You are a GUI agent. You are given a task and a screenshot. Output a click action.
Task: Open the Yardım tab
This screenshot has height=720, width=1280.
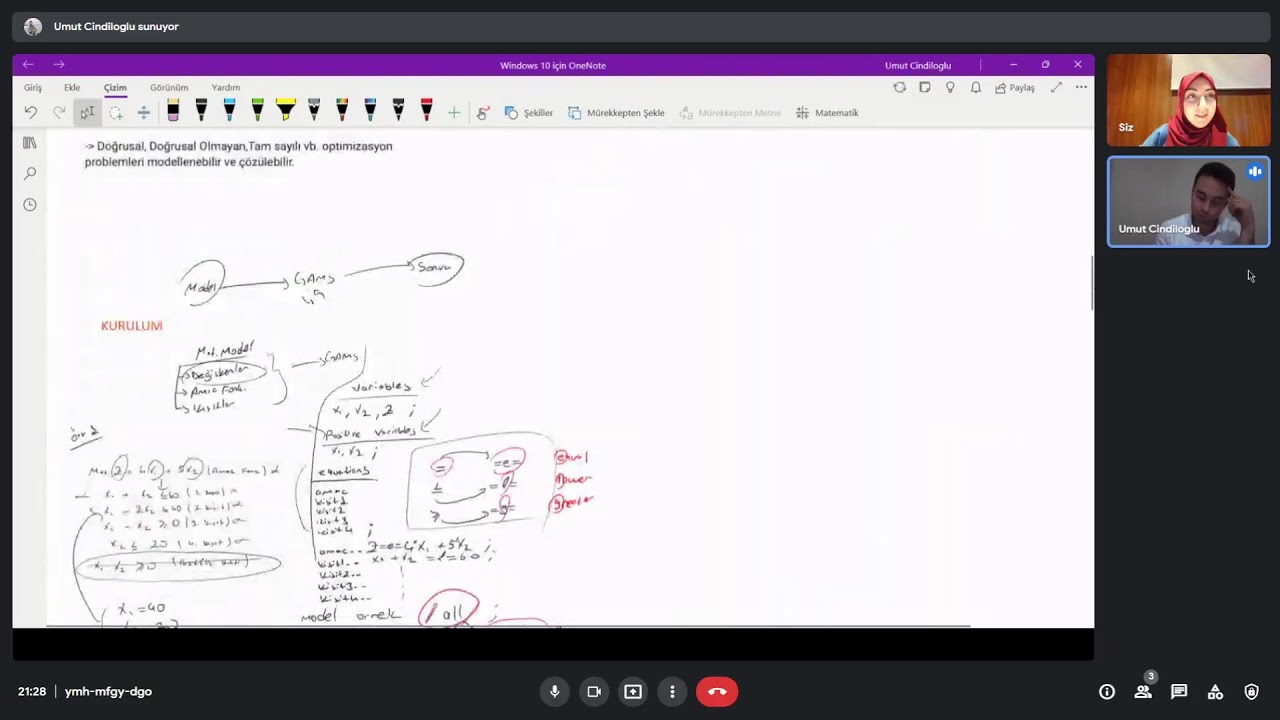pos(226,87)
